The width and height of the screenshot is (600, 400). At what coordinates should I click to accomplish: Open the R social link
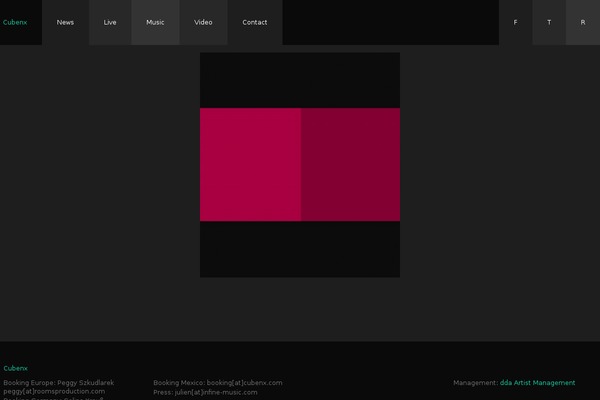[x=583, y=22]
